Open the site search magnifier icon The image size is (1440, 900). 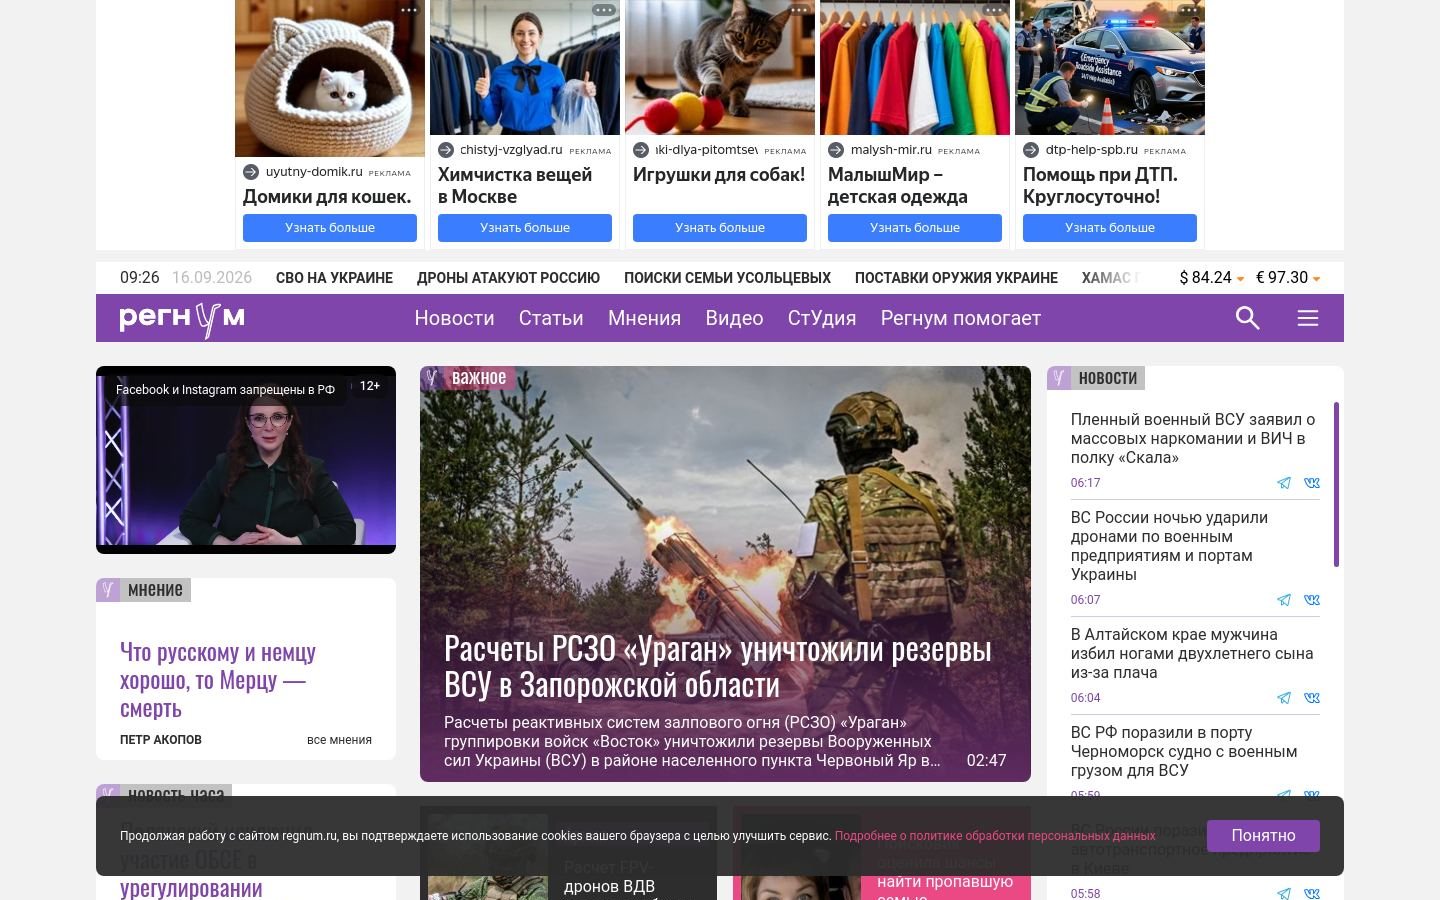(1247, 318)
